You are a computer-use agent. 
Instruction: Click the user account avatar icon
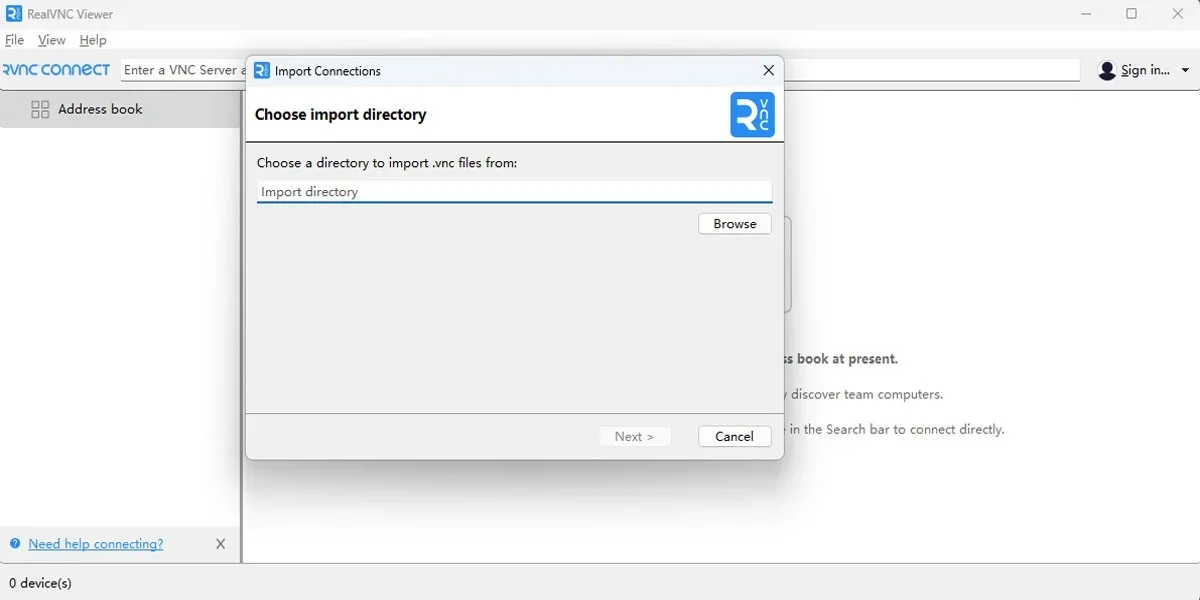pos(1107,70)
